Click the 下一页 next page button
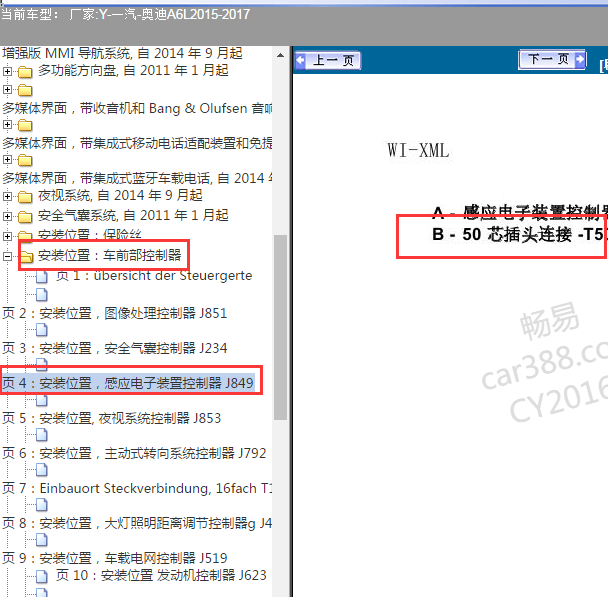This screenshot has height=597, width=608. click(552, 59)
